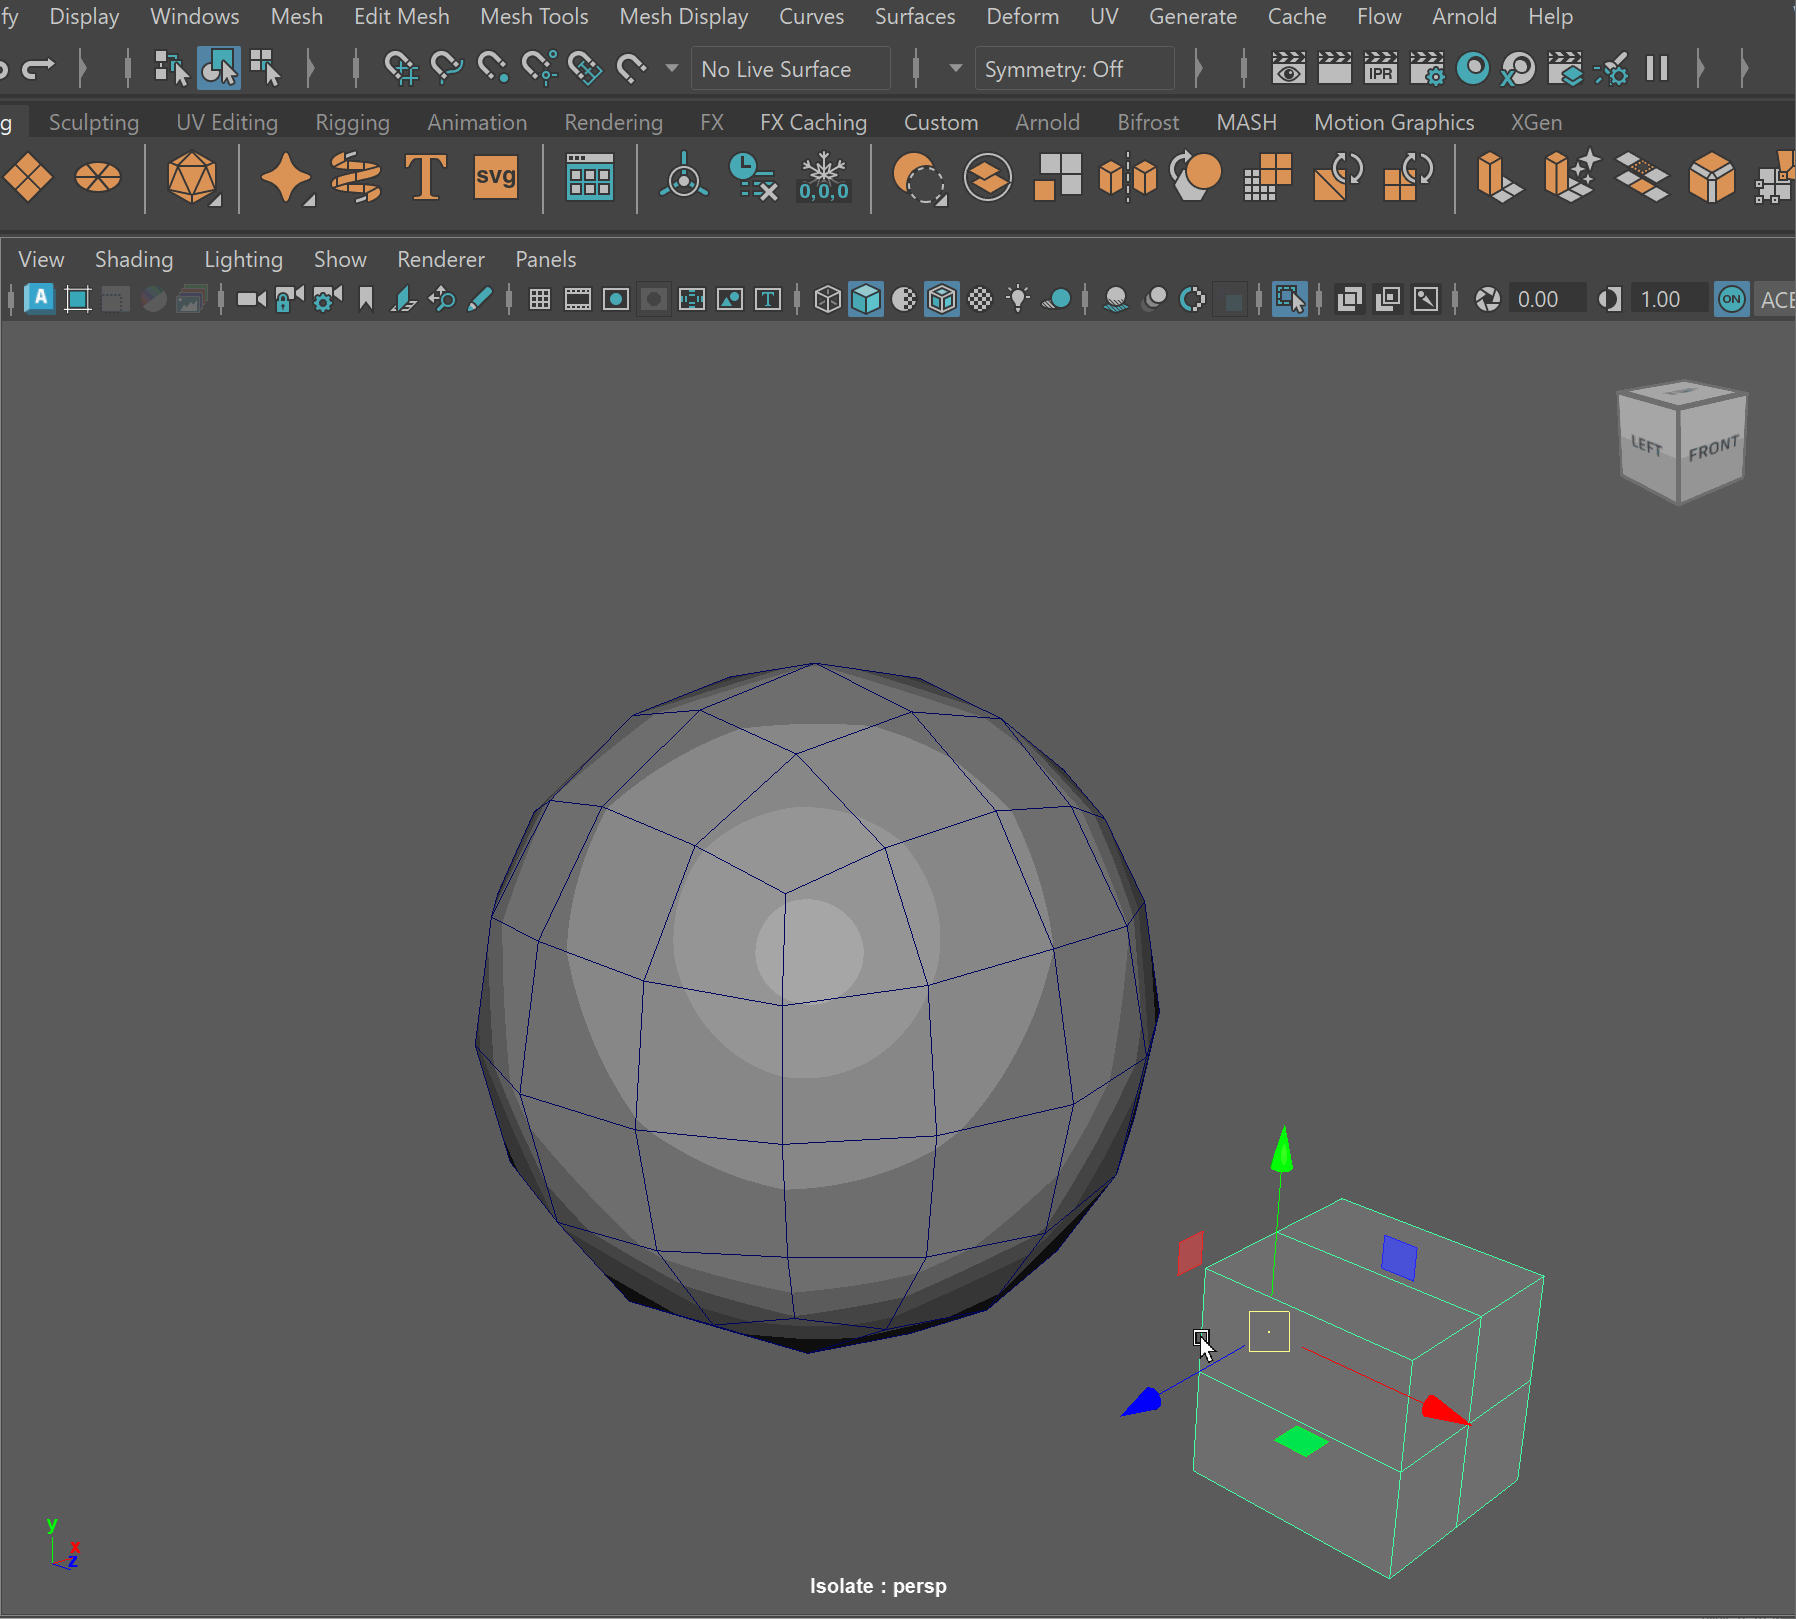Screen dimensions: 1796x1619
Task: Click the Polygon Type text tool icon
Action: pyautogui.click(x=425, y=178)
